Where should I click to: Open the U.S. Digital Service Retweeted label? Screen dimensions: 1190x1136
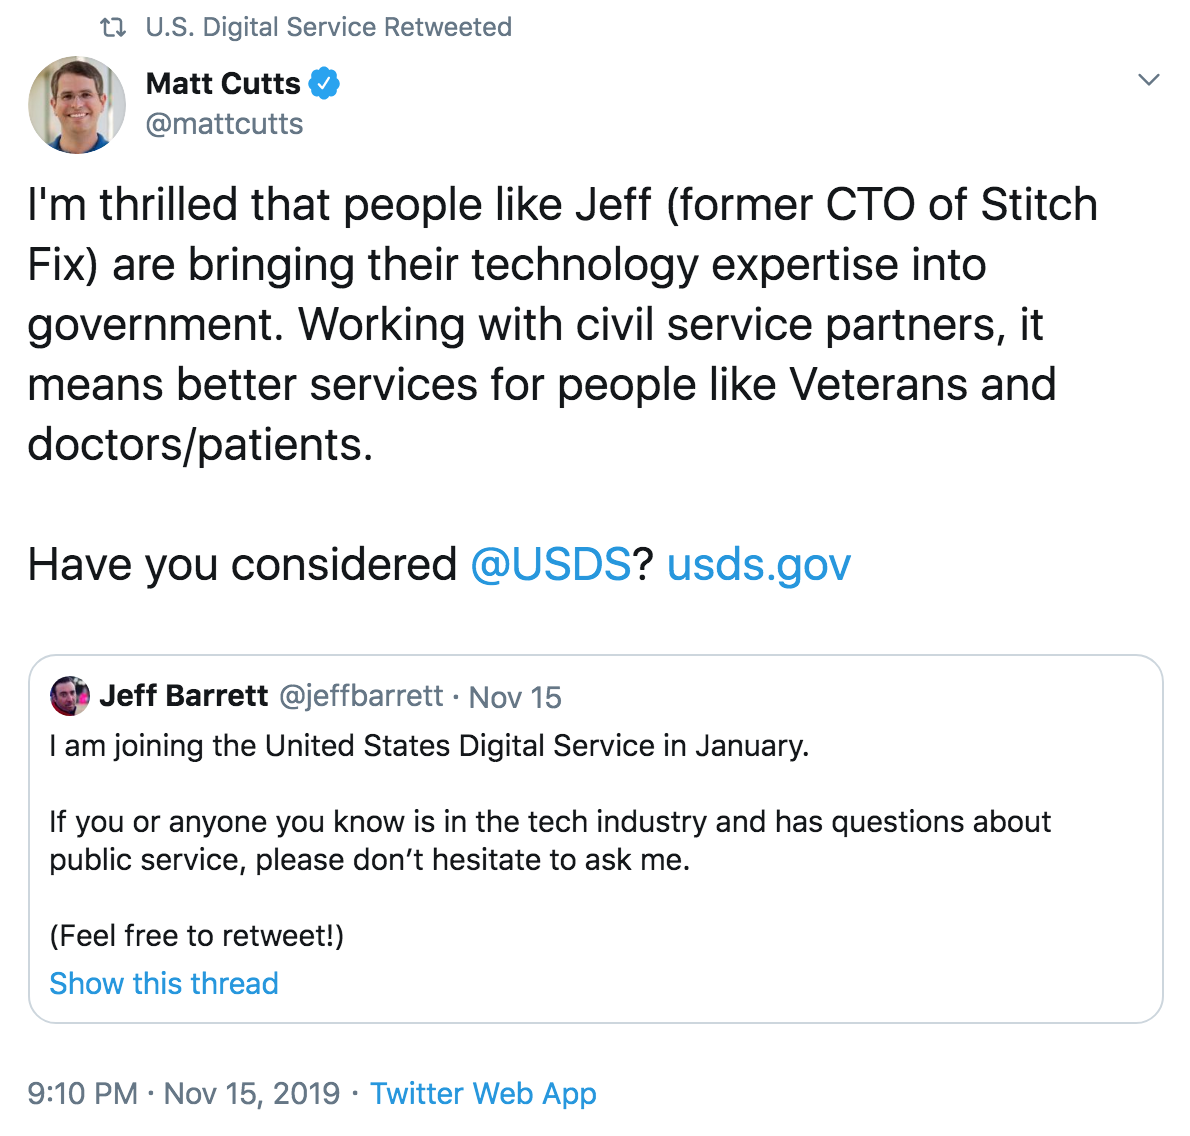coord(329,27)
